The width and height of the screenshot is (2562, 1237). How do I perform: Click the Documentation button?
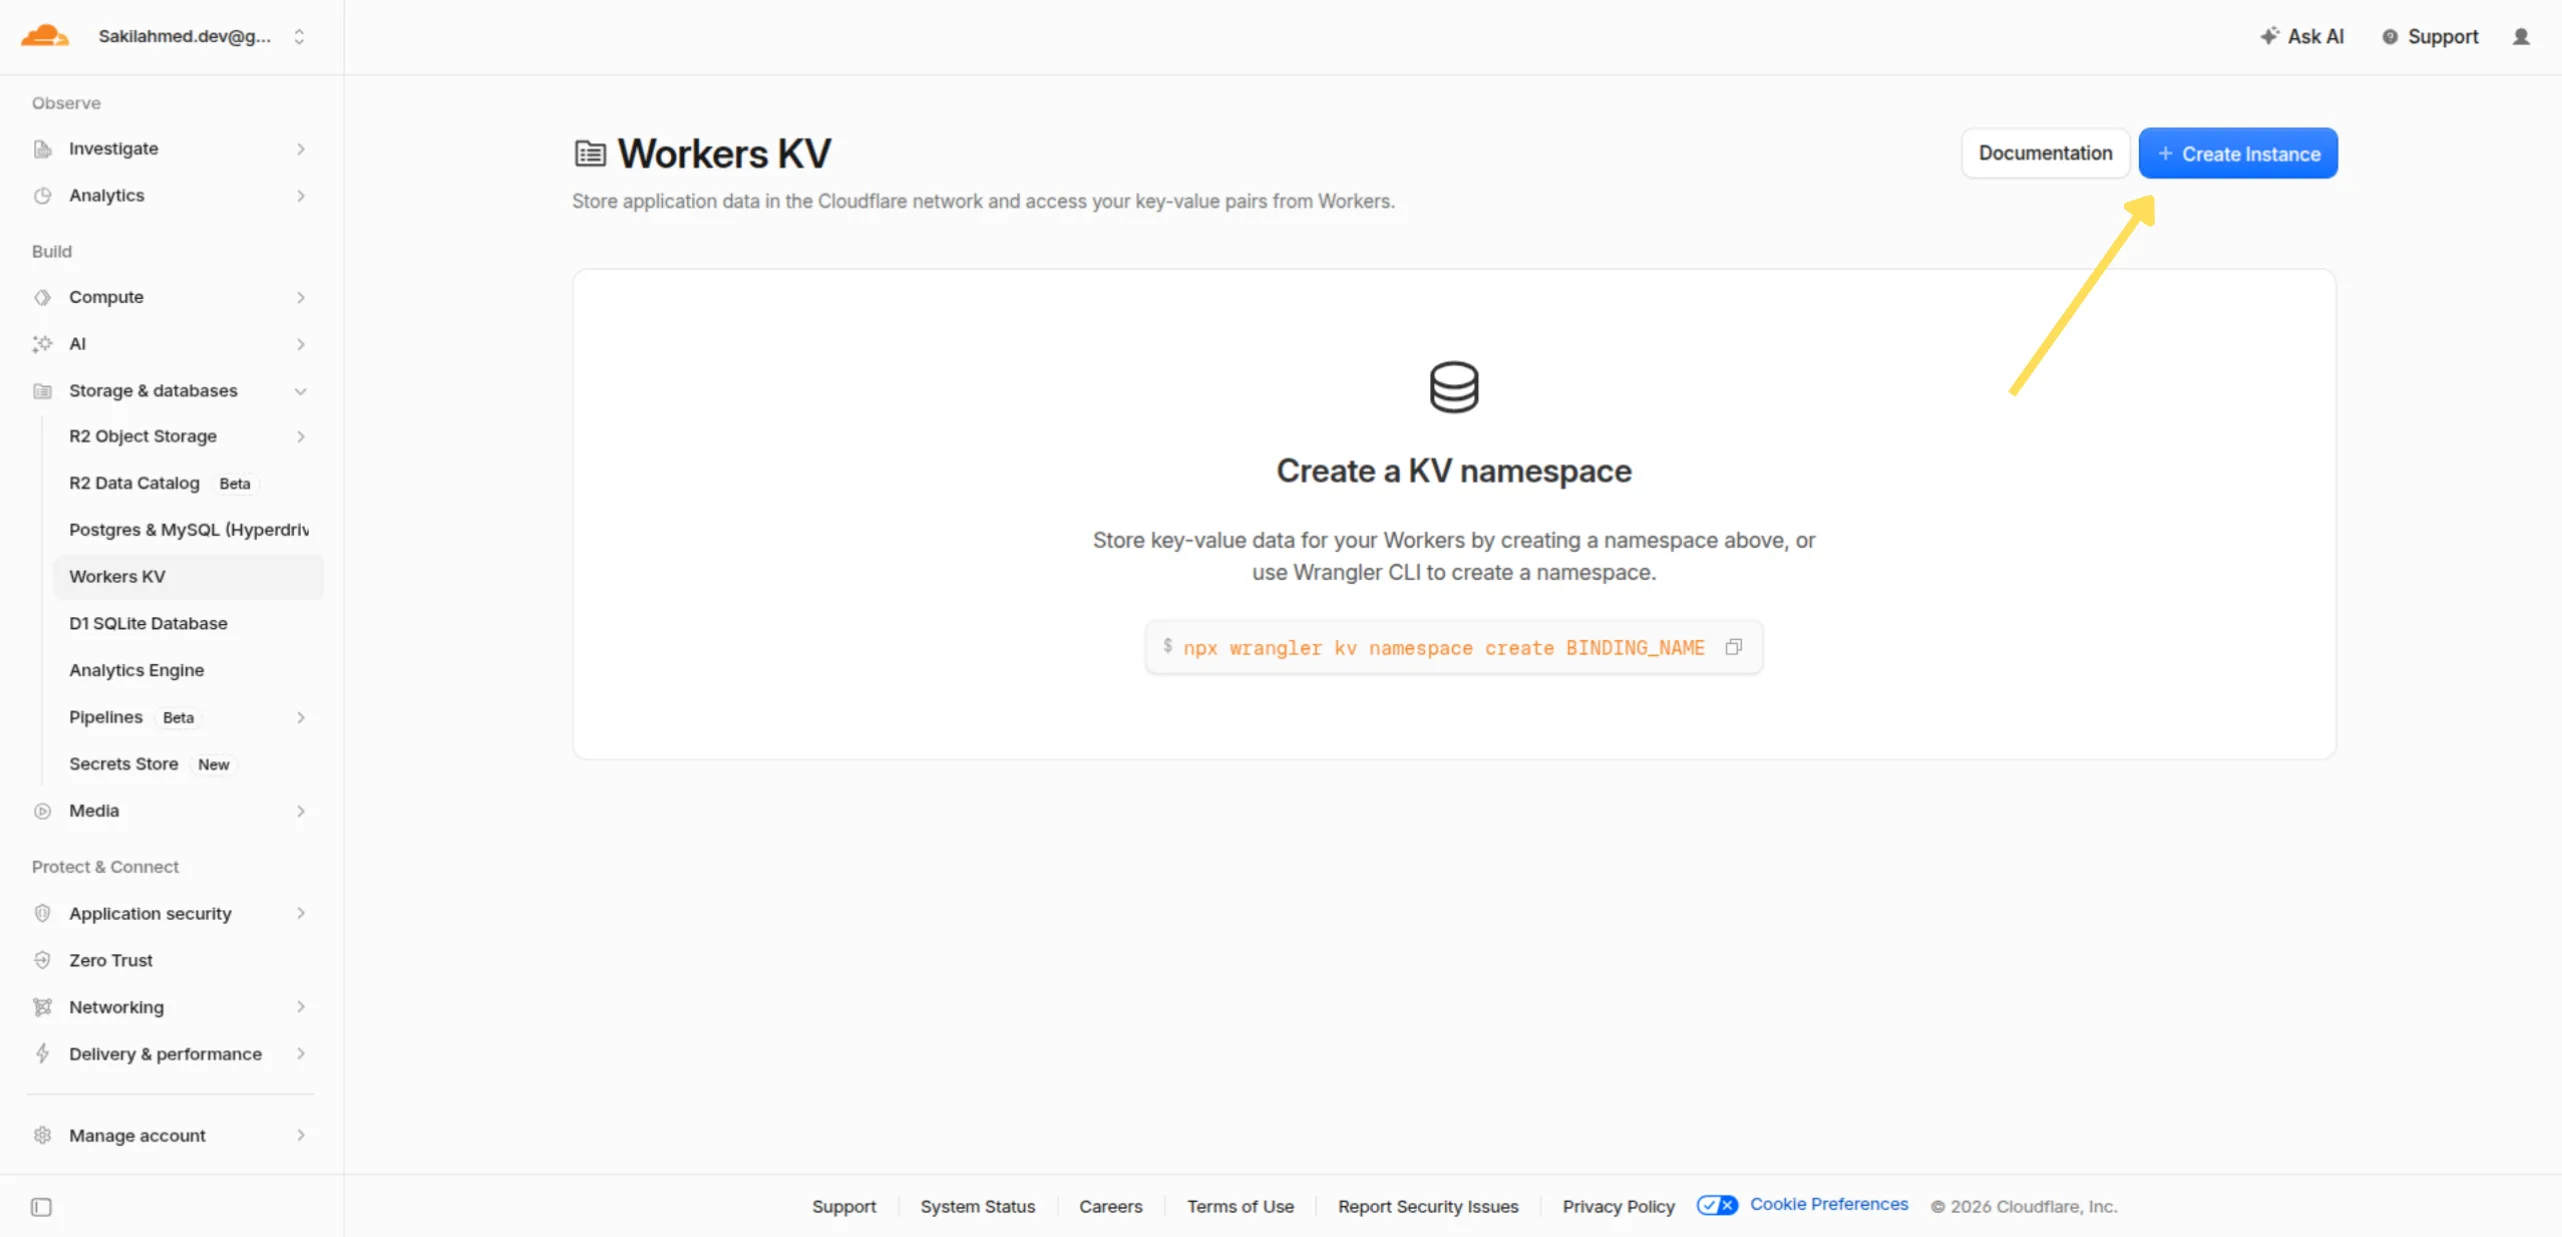(x=2045, y=153)
